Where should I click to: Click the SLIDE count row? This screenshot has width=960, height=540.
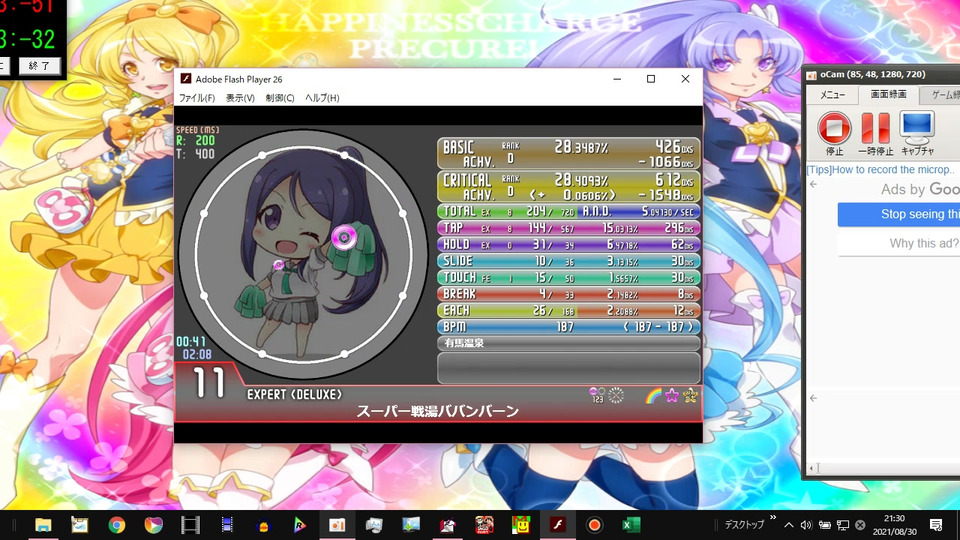[x=569, y=261]
